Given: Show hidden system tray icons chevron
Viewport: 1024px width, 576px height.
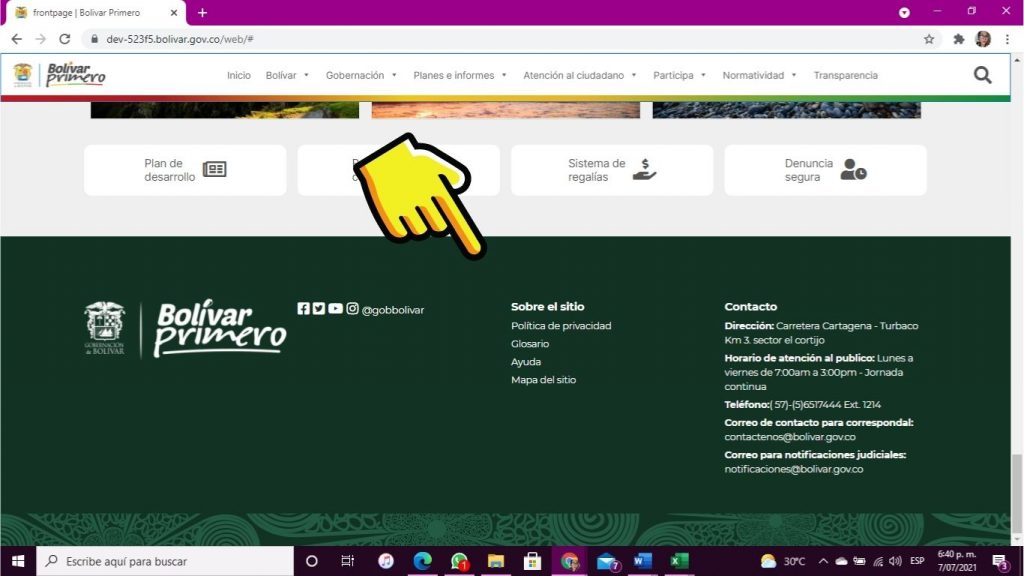Looking at the screenshot, I should coord(823,561).
